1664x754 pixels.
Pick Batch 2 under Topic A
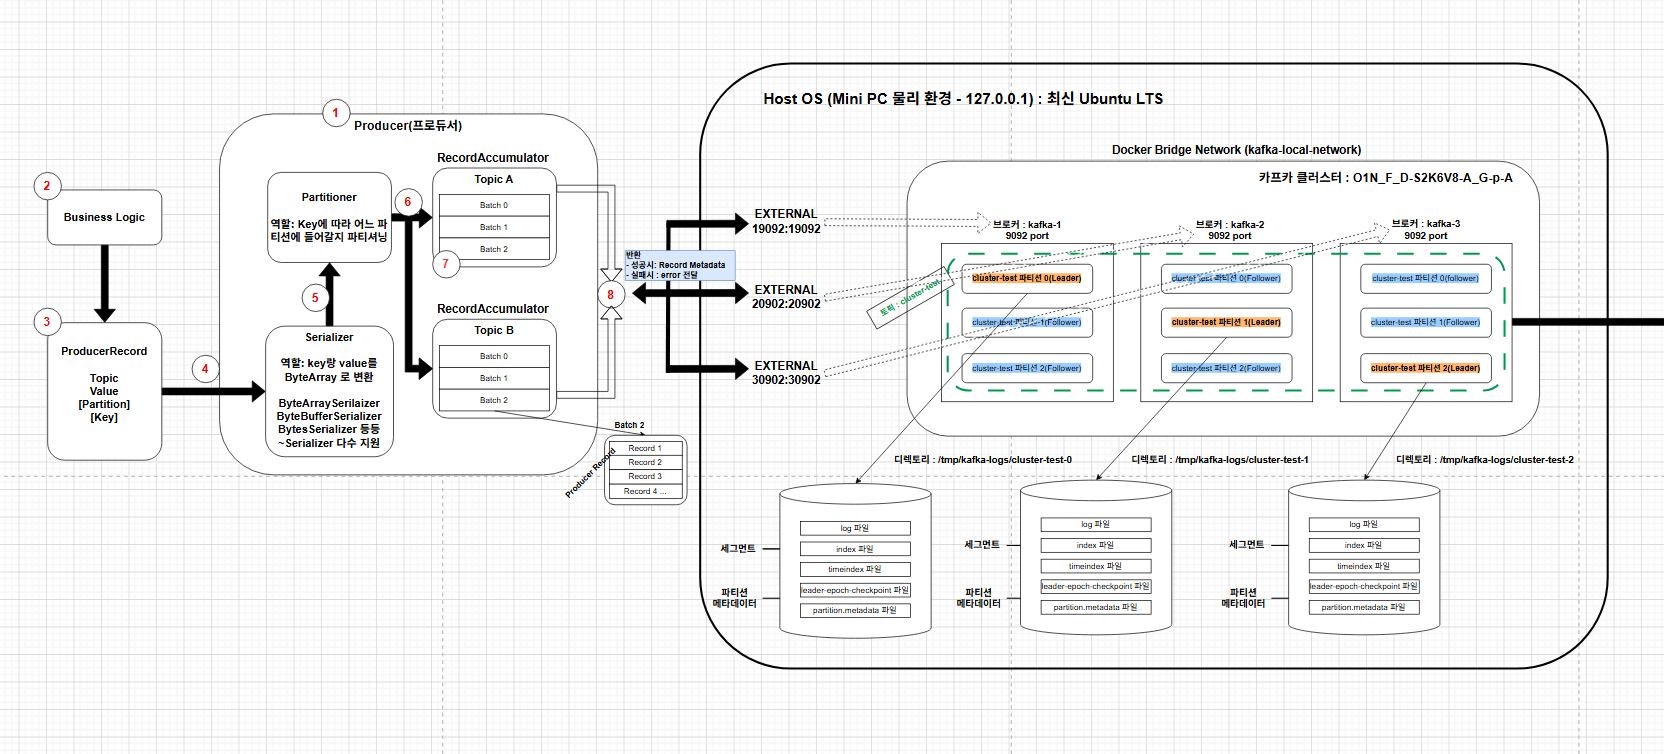[x=494, y=249]
